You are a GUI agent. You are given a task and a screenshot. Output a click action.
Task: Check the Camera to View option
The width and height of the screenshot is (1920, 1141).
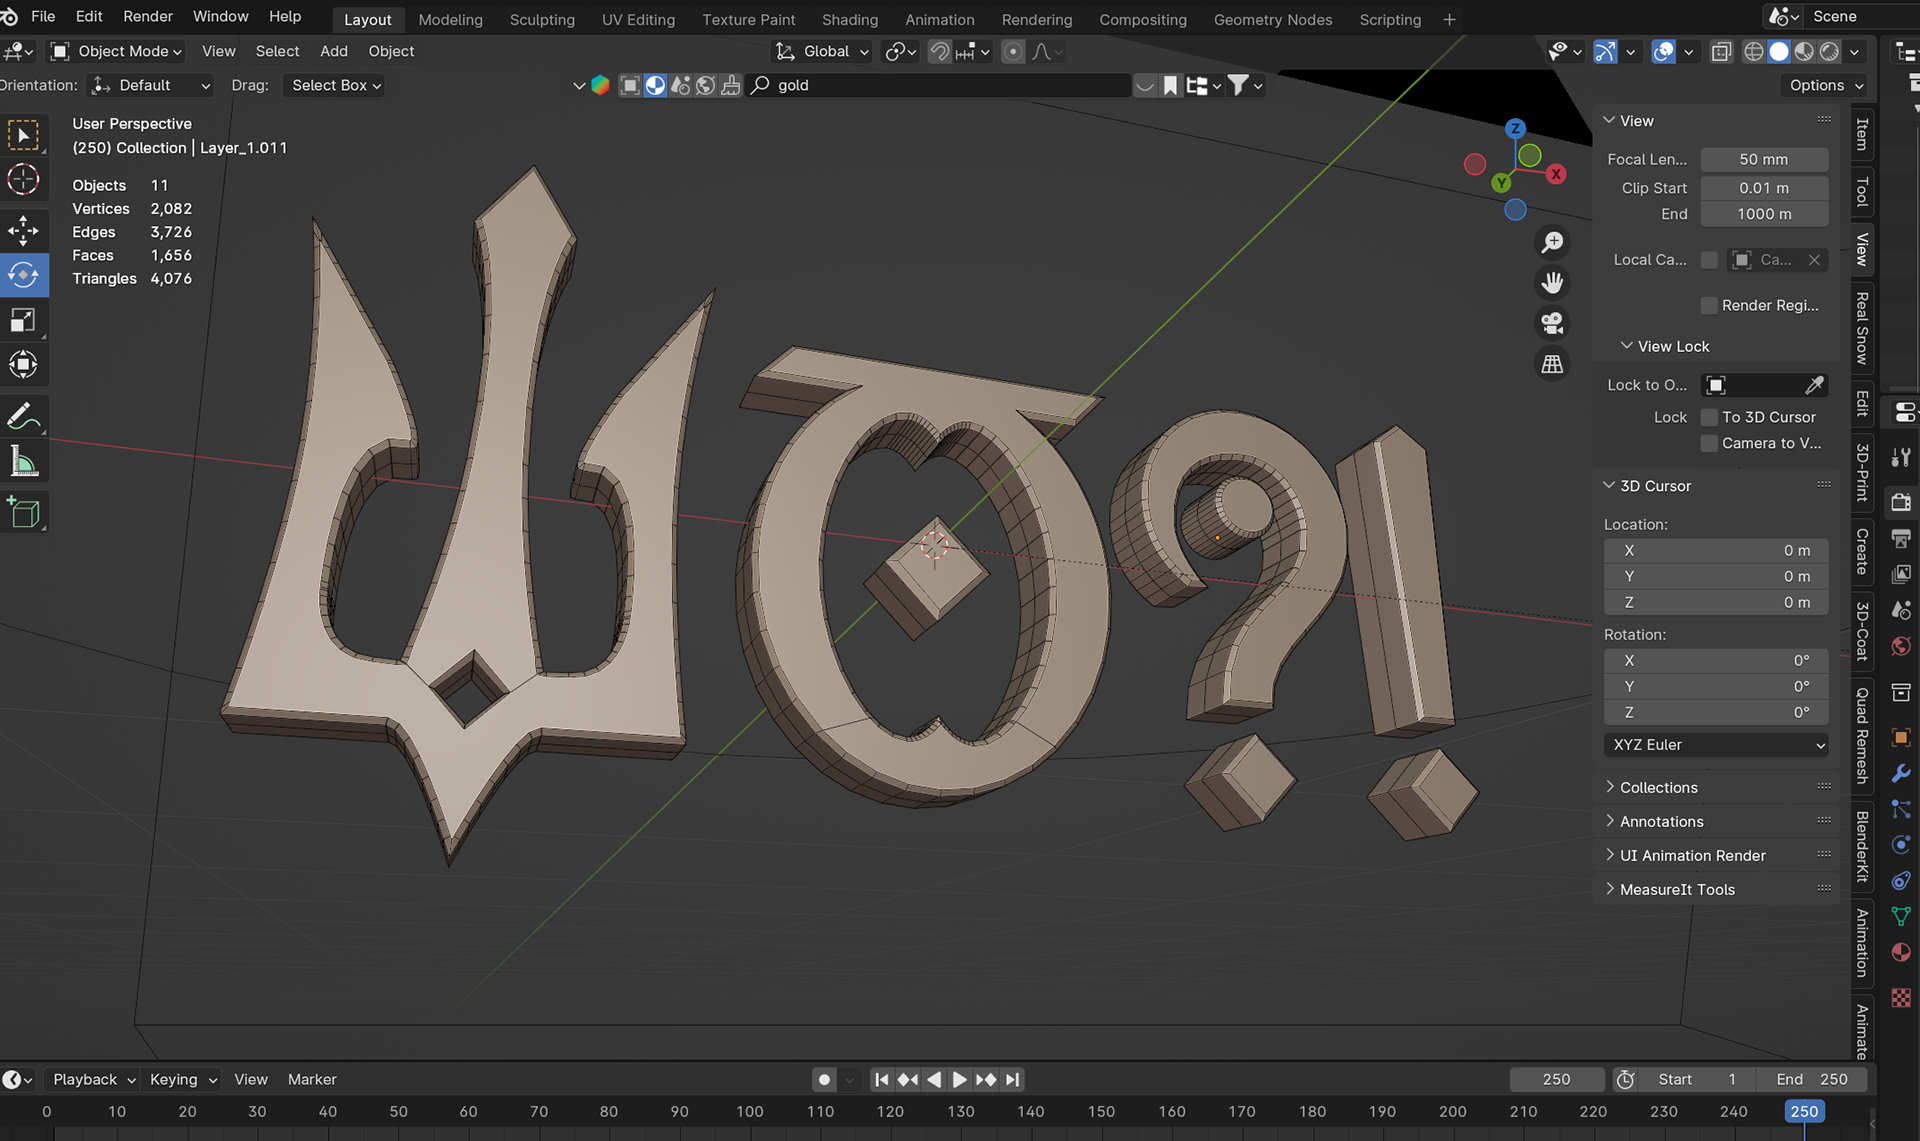pos(1709,443)
